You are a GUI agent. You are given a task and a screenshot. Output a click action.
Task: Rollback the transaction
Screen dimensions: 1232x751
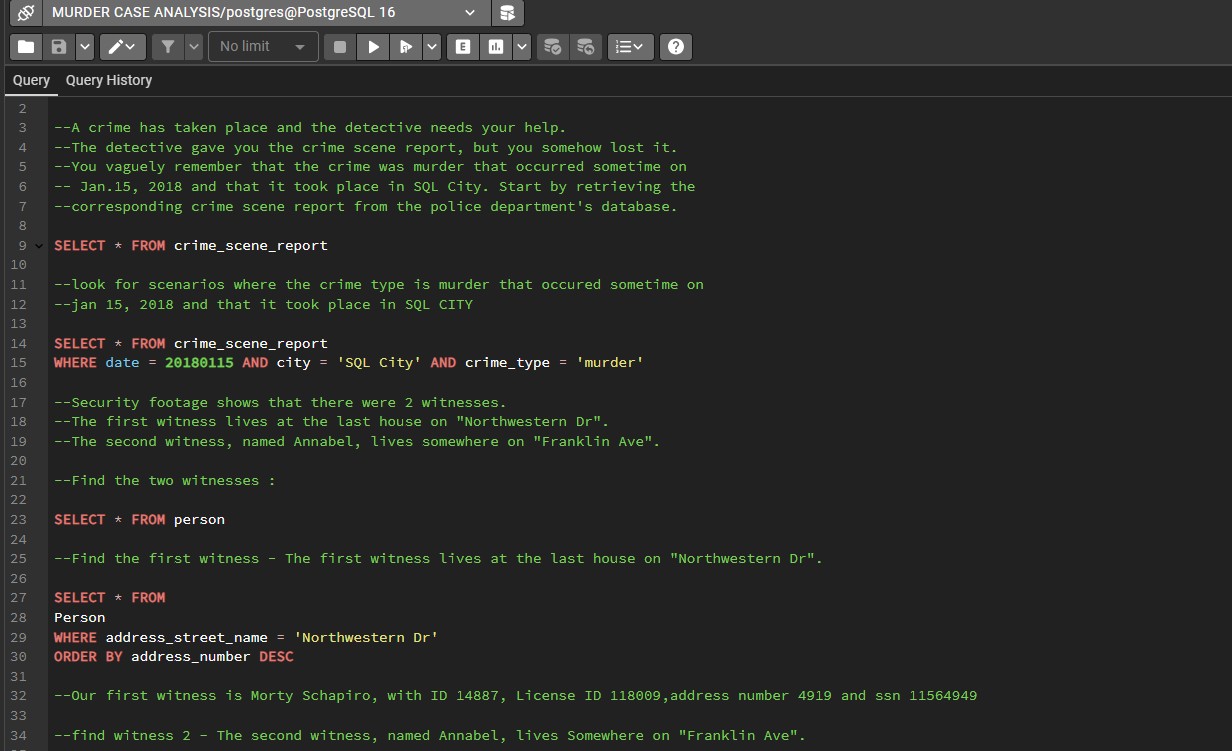[x=585, y=47]
